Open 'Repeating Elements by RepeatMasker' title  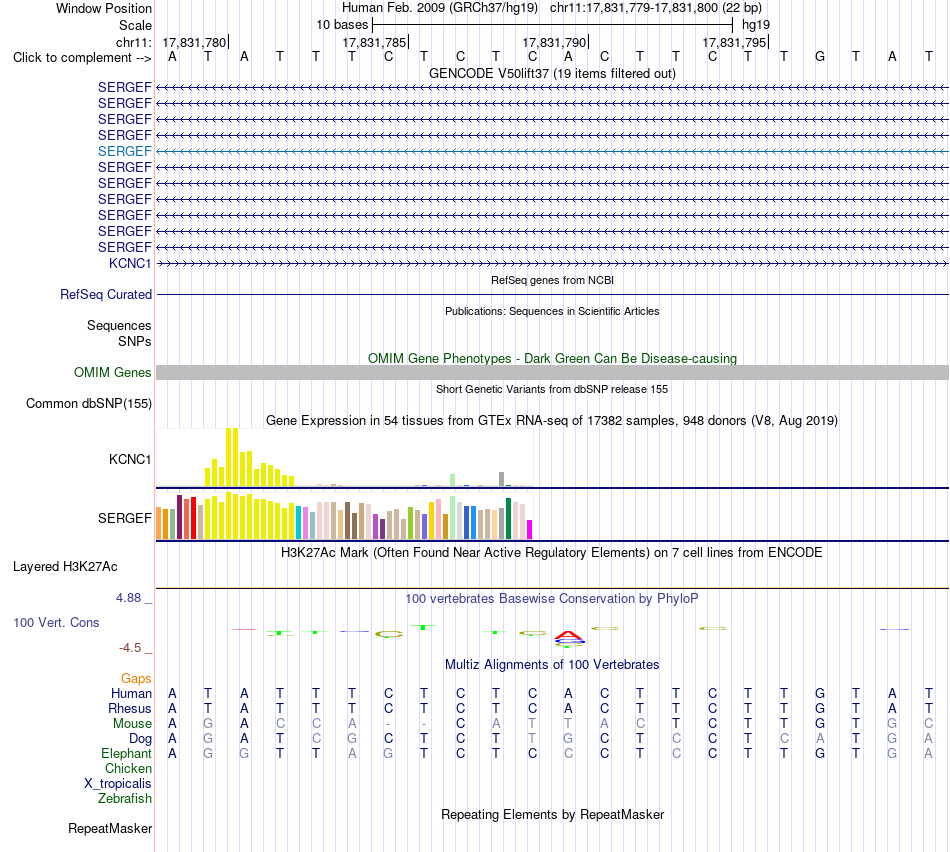[552, 815]
